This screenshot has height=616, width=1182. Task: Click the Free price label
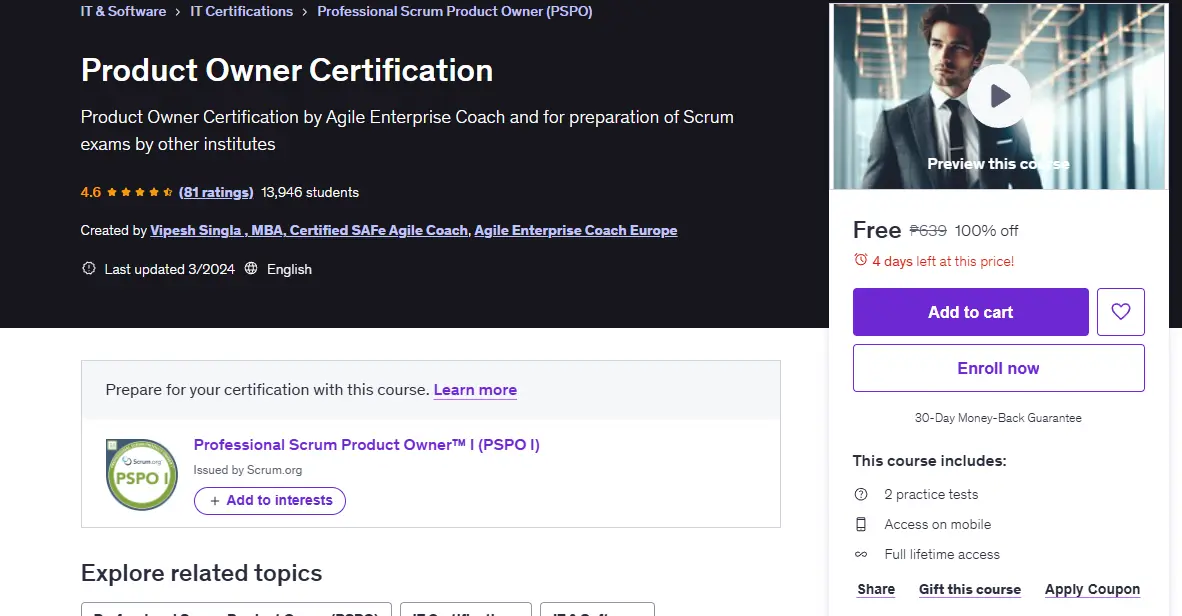click(x=877, y=230)
